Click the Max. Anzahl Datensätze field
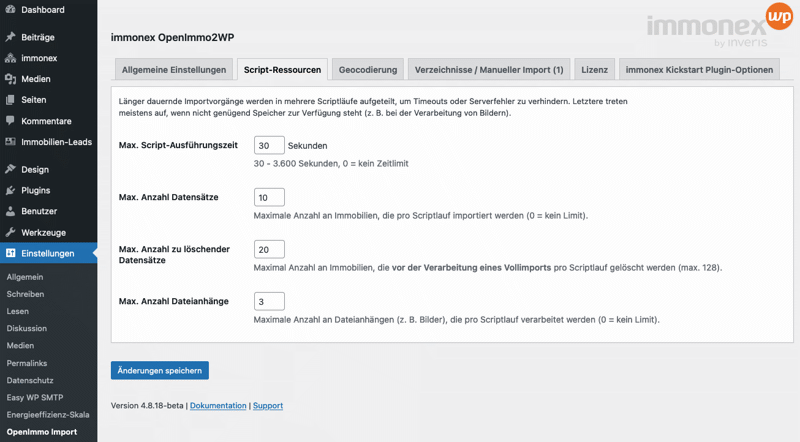 tap(269, 197)
